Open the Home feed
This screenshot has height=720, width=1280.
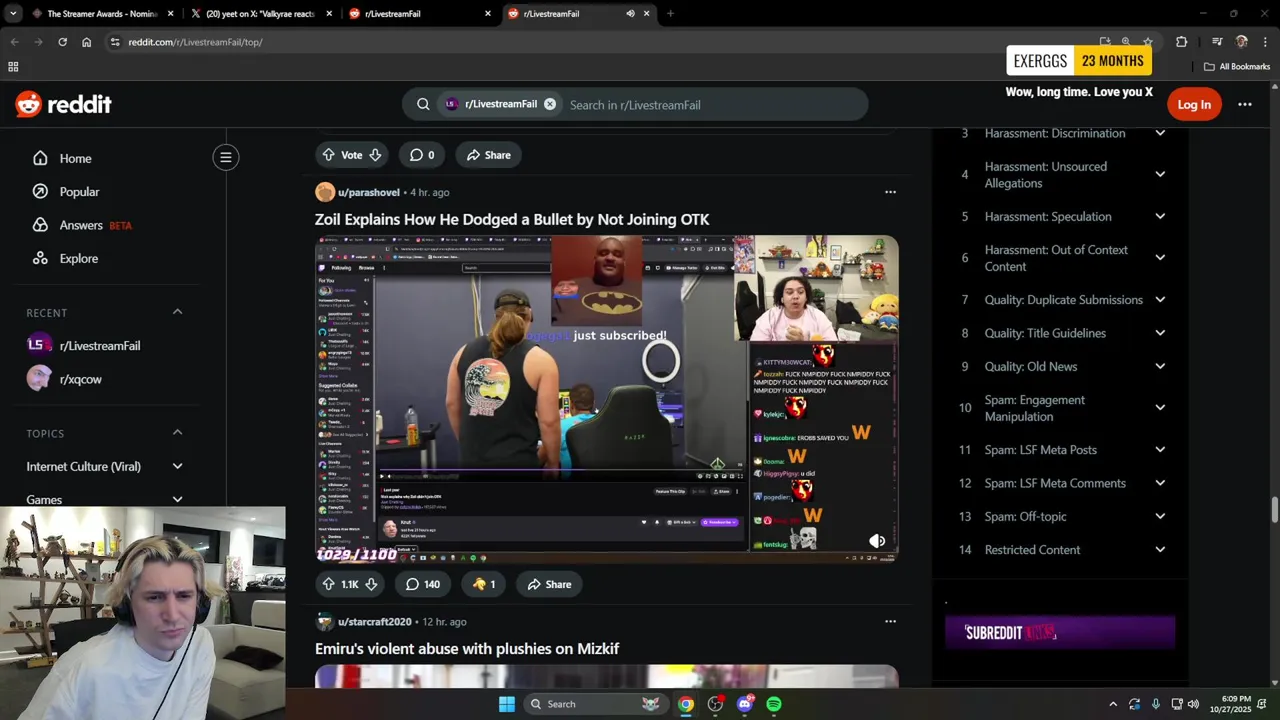(75, 158)
